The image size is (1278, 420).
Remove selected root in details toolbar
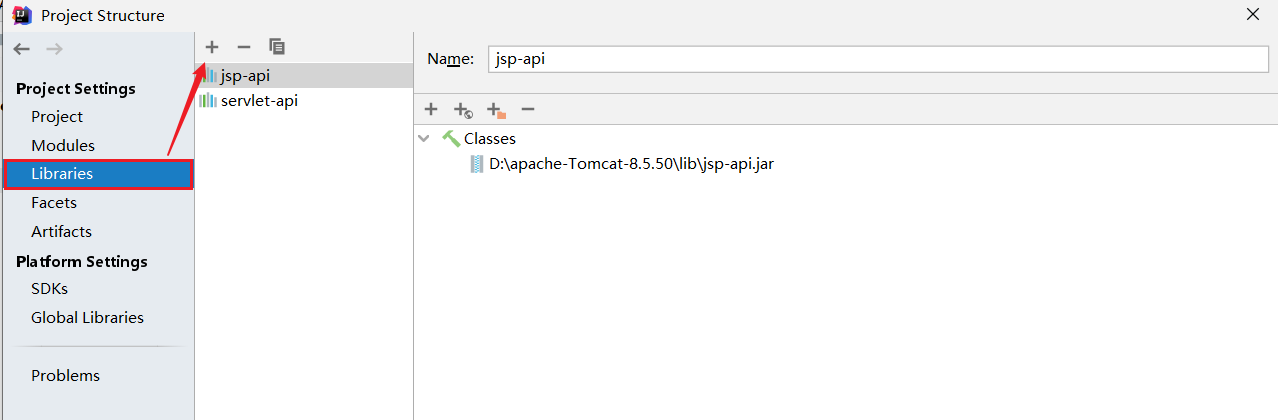(528, 109)
